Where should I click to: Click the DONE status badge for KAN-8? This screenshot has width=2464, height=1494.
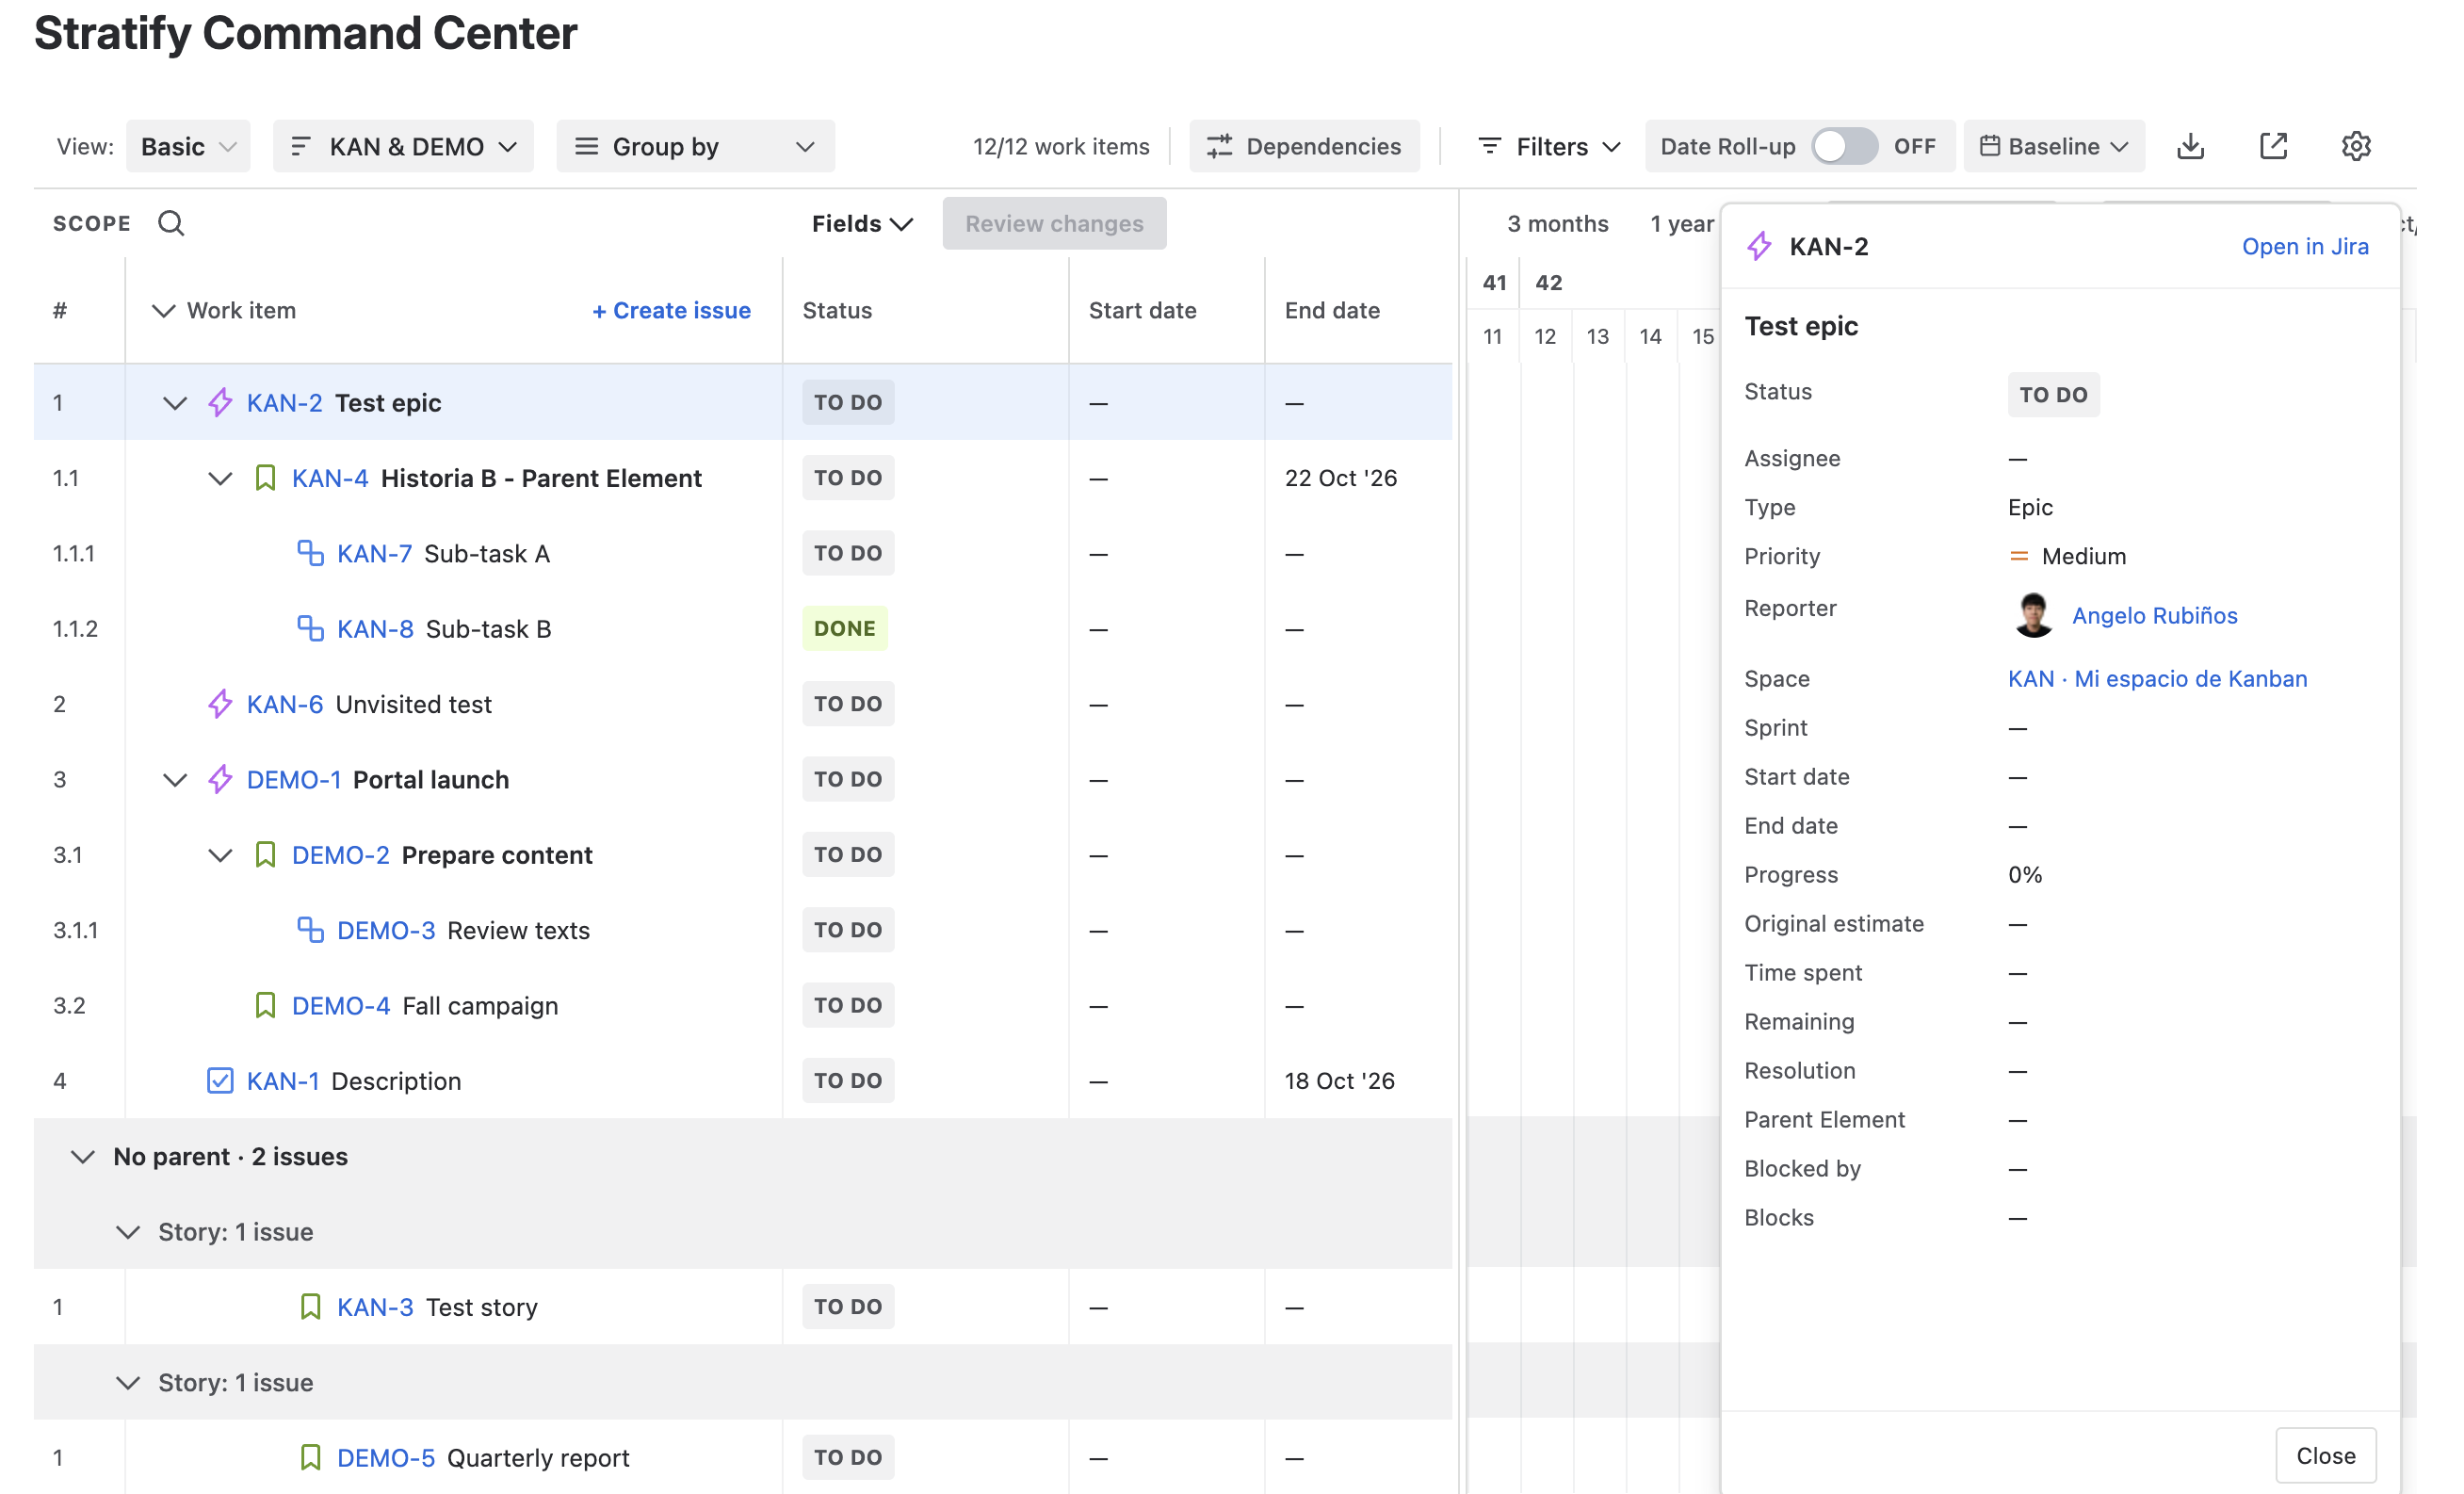point(844,629)
